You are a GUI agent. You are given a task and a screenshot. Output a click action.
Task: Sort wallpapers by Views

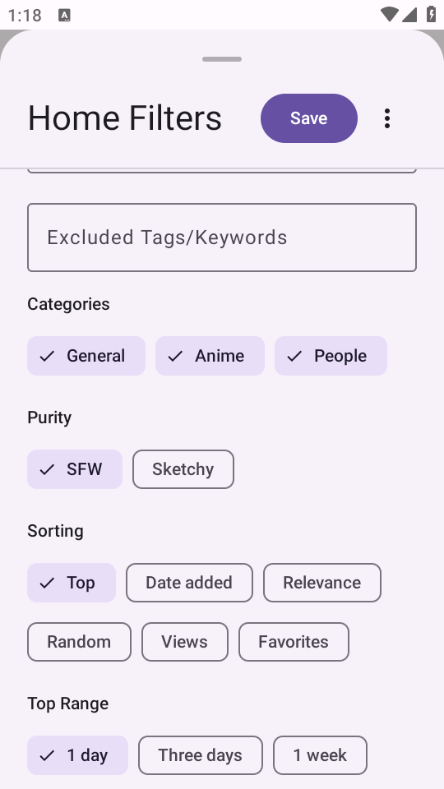click(x=185, y=642)
